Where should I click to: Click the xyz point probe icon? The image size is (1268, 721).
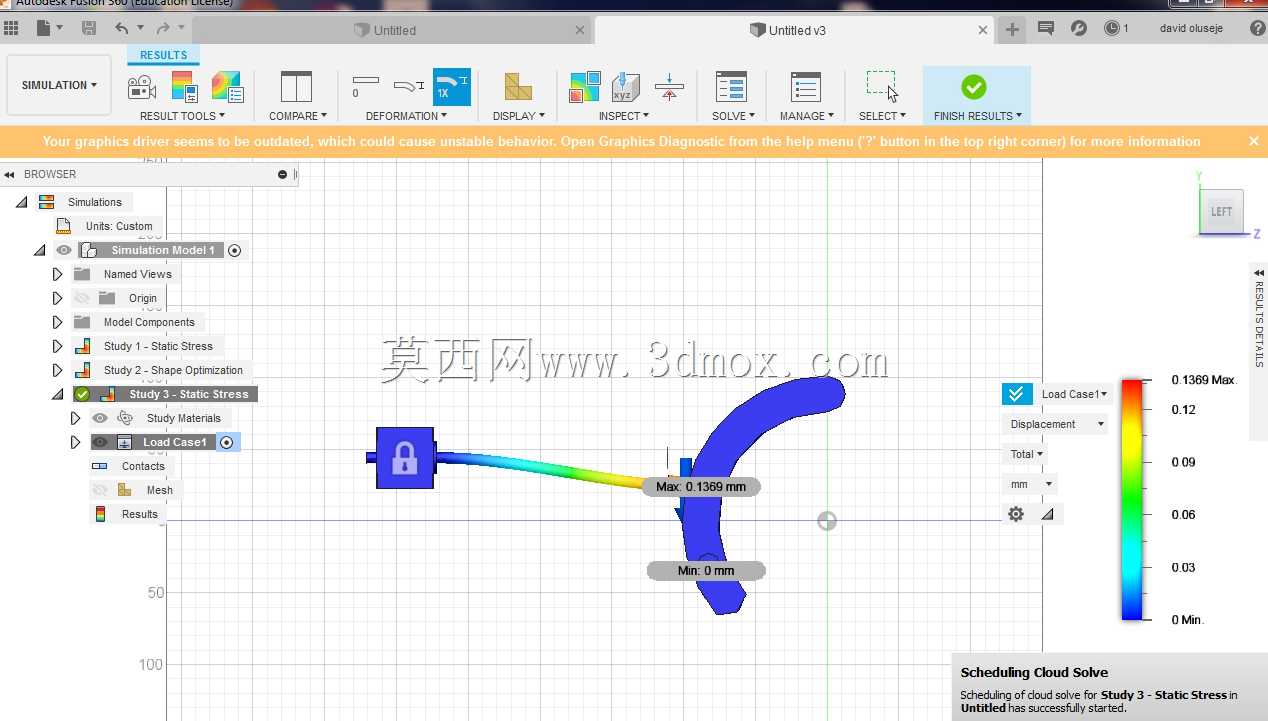coord(626,87)
